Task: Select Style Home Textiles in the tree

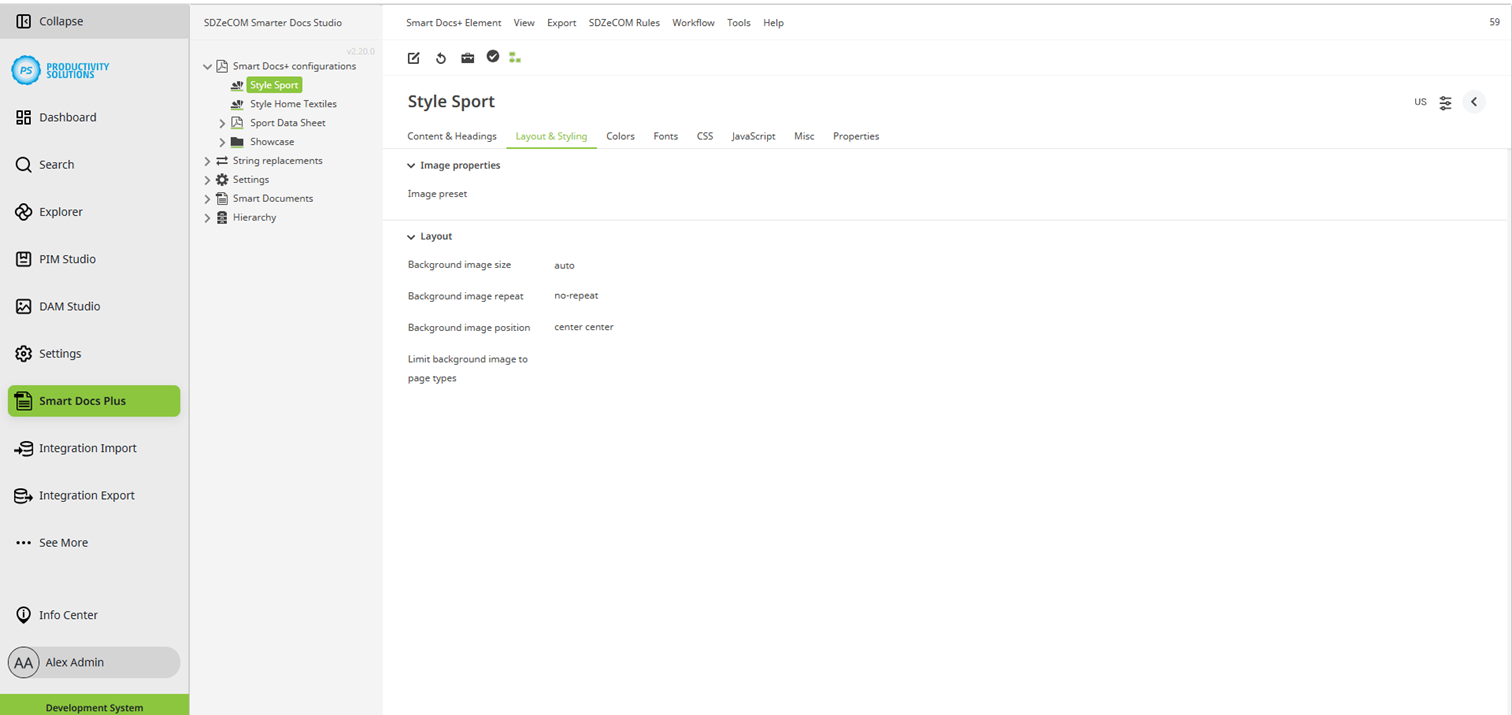Action: click(293, 104)
